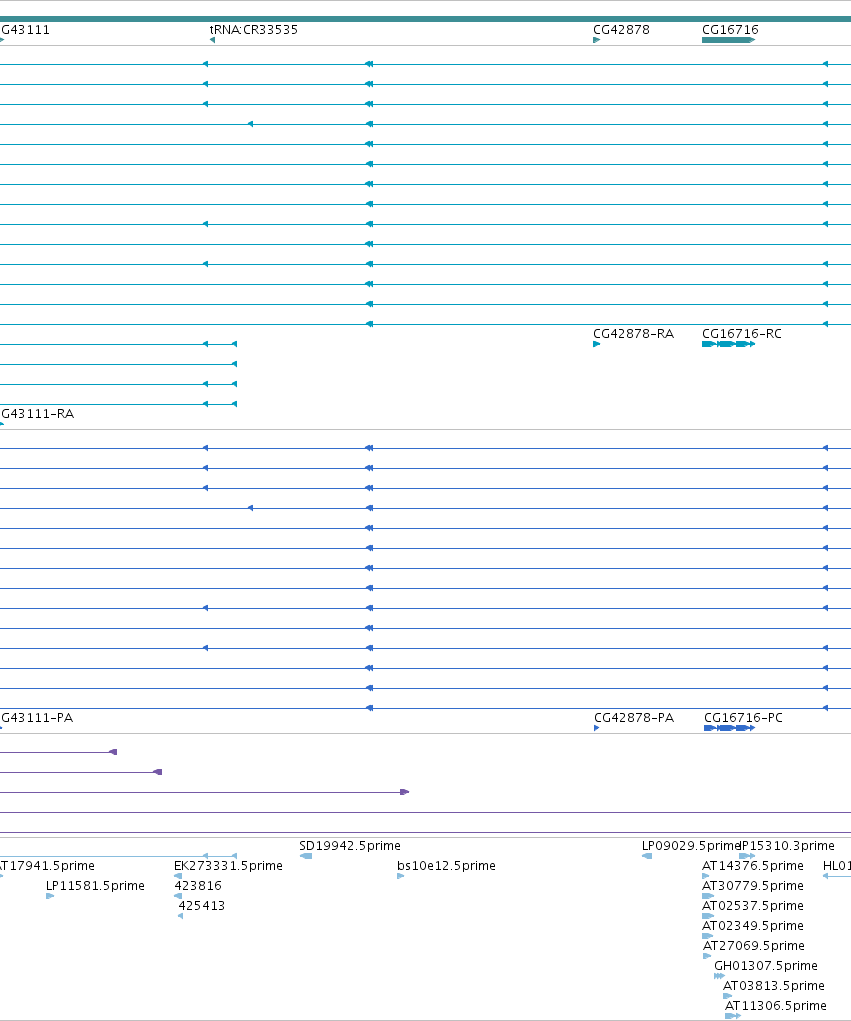Select the LP11581.5prime arrow glyph
851x1021 pixels.
point(50,896)
